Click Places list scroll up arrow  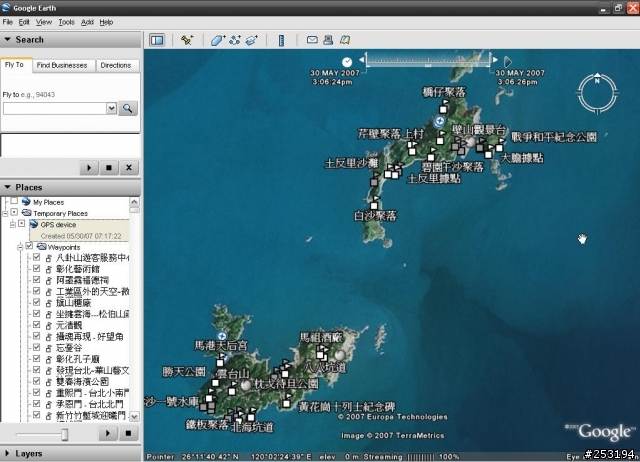coord(134,202)
